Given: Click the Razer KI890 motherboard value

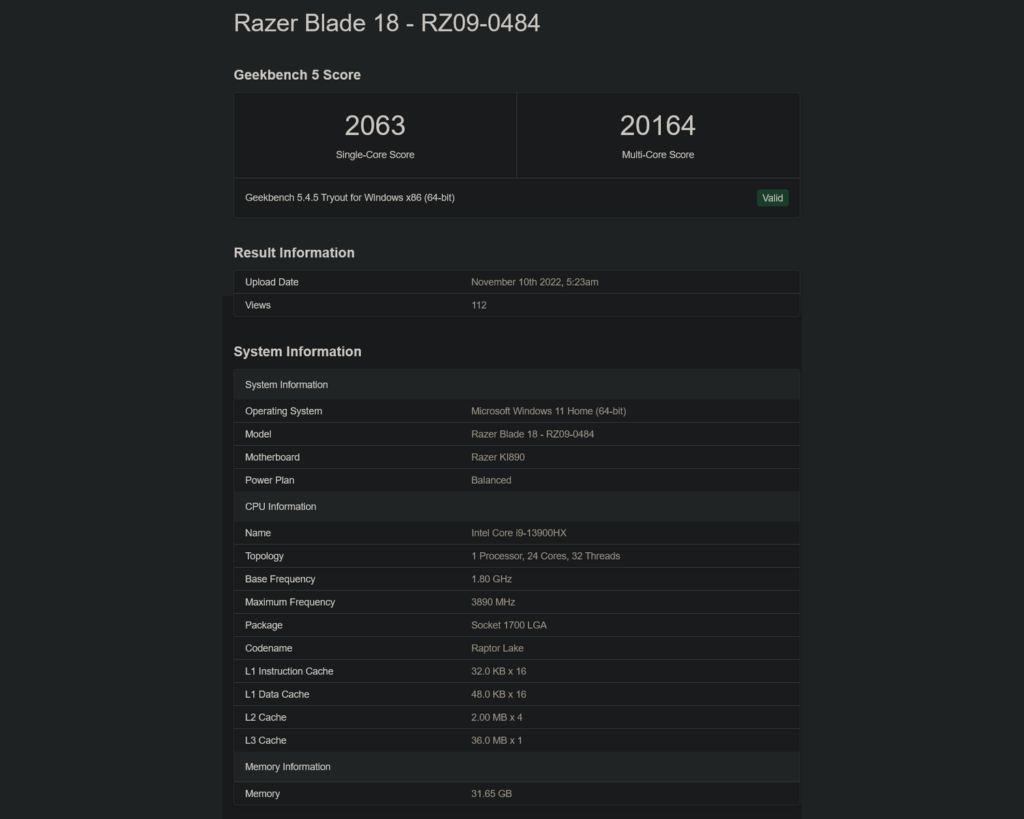Looking at the screenshot, I should point(498,457).
